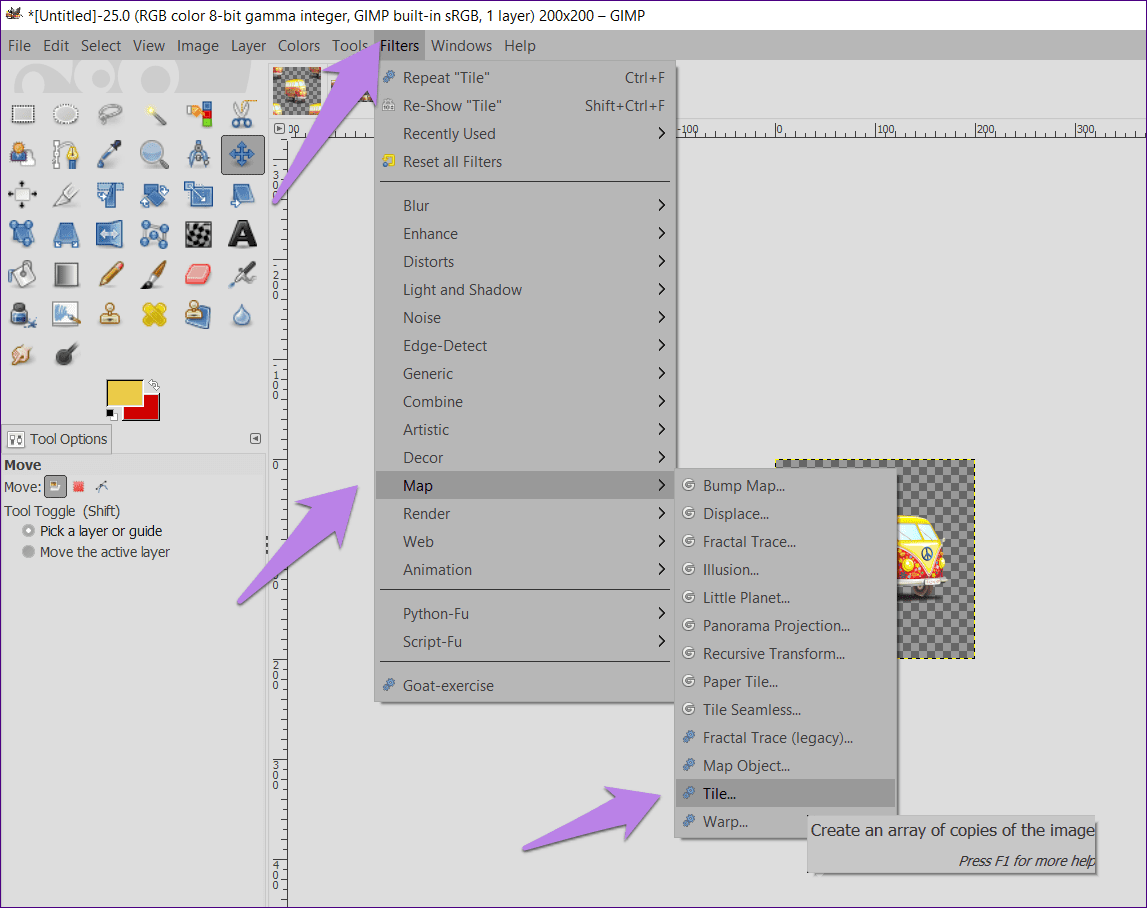This screenshot has height=908, width=1147.
Task: Pick the Fuzzy Select magic wand tool
Action: [x=154, y=114]
